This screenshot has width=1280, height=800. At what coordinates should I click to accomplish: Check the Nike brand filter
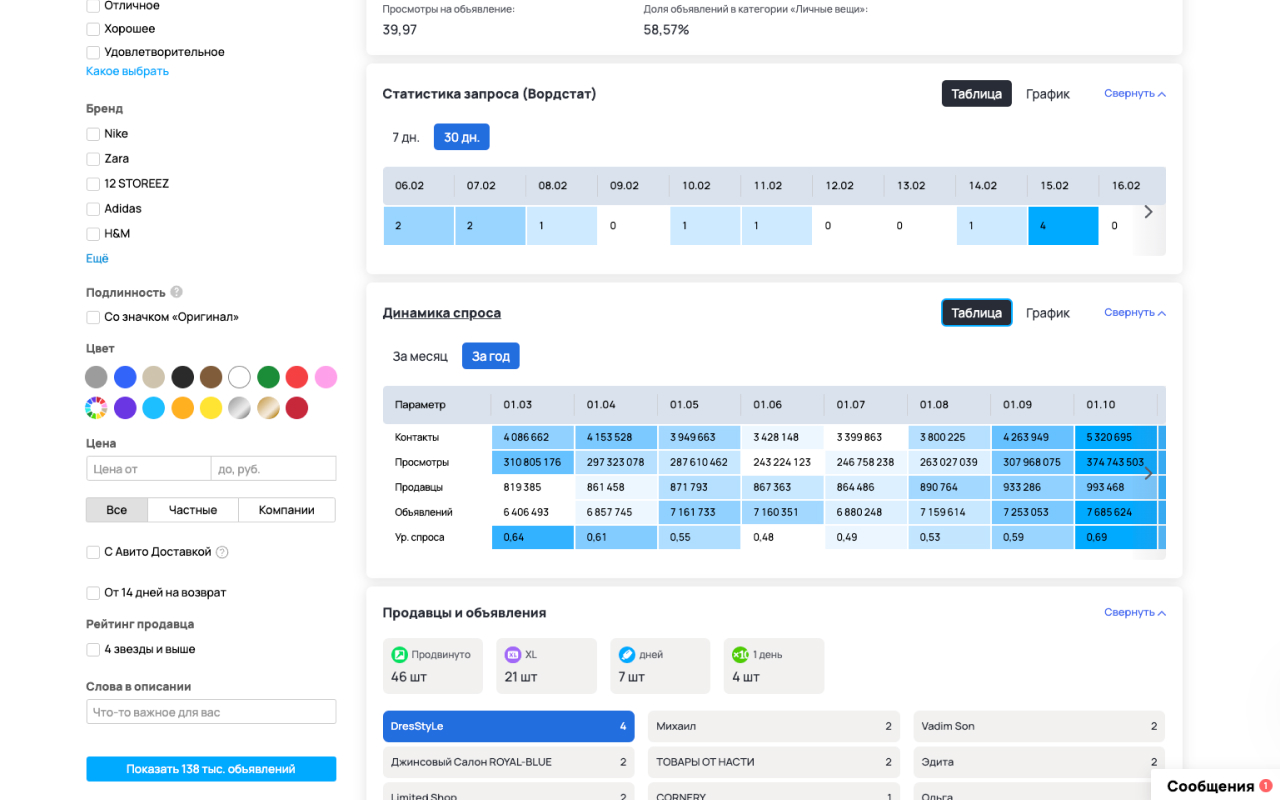93,133
